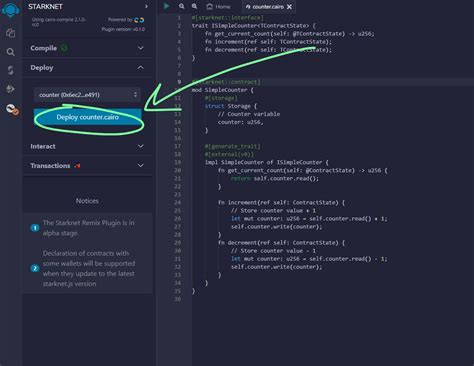This screenshot has width=474, height=366.
Task: Click '// Counter variable' comment line
Action: (249, 114)
